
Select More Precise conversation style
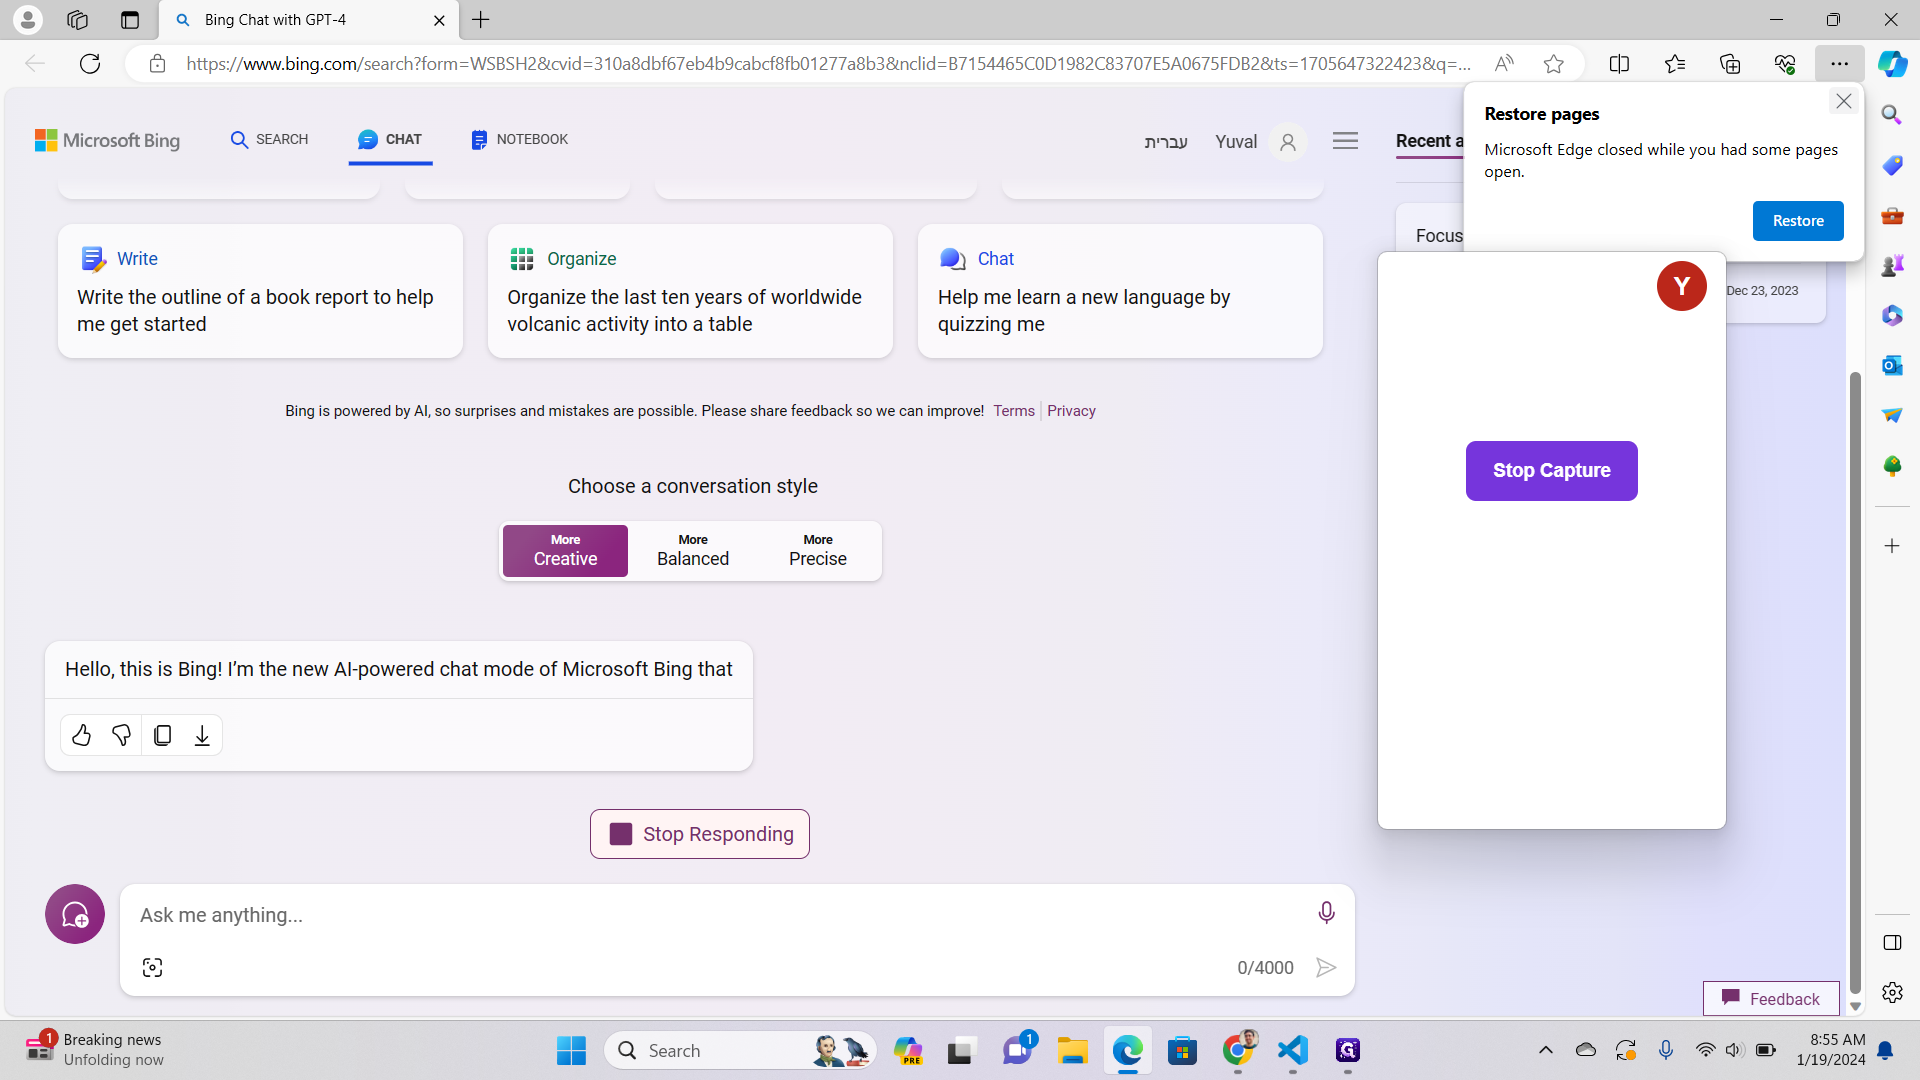(818, 550)
